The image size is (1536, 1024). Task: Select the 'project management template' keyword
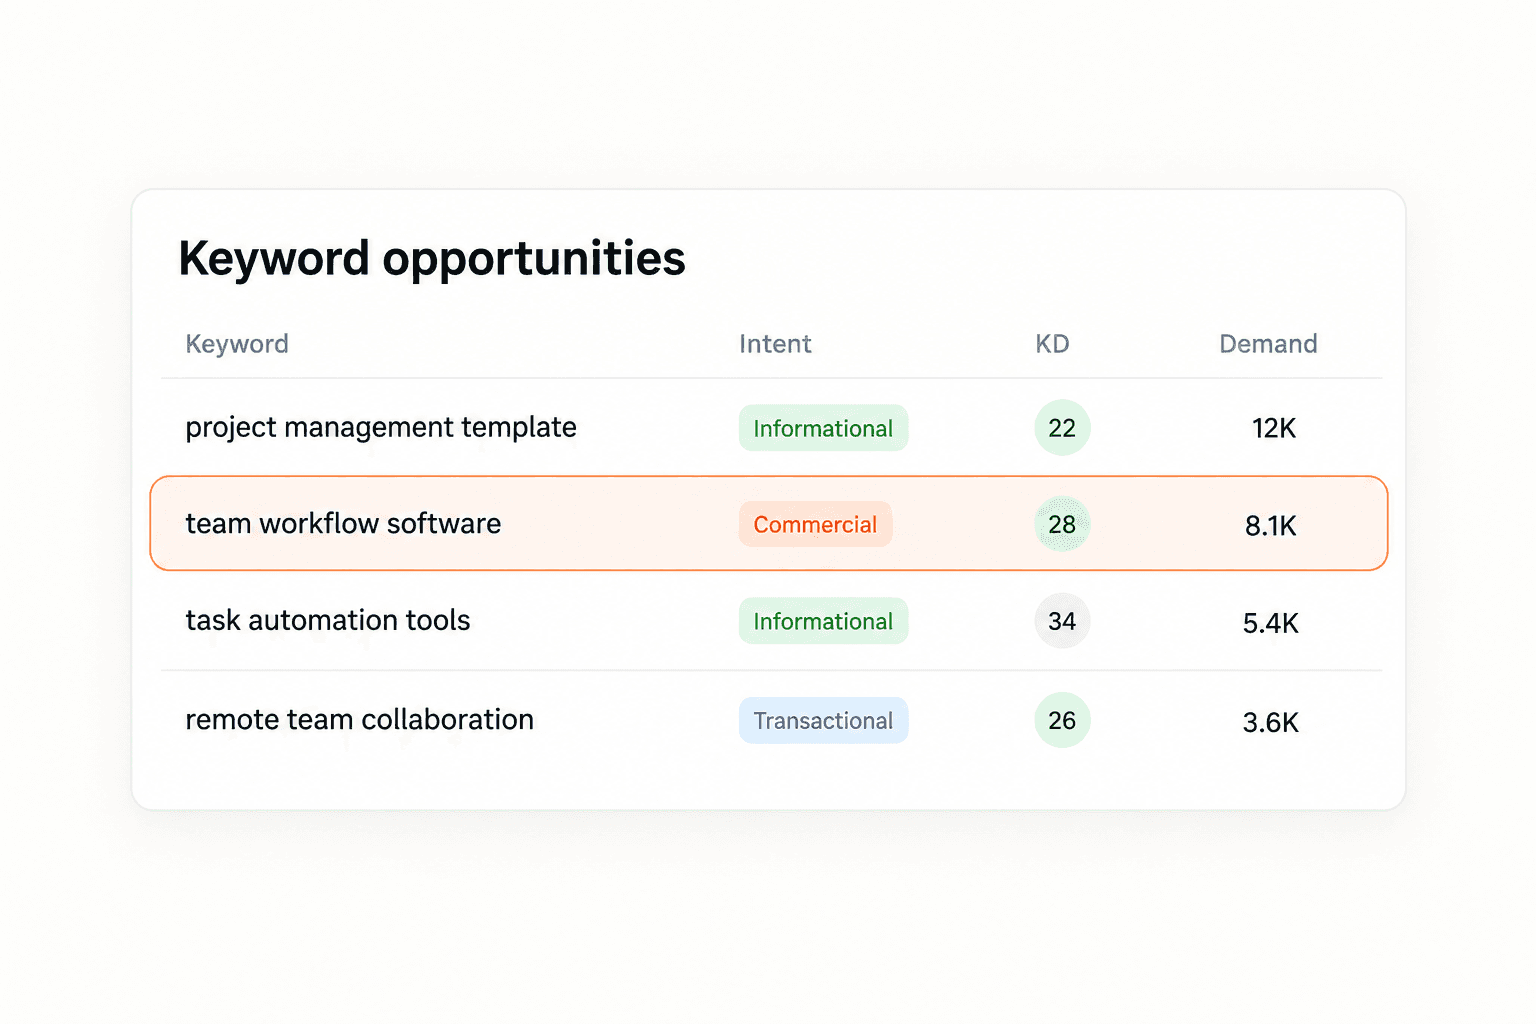[381, 427]
